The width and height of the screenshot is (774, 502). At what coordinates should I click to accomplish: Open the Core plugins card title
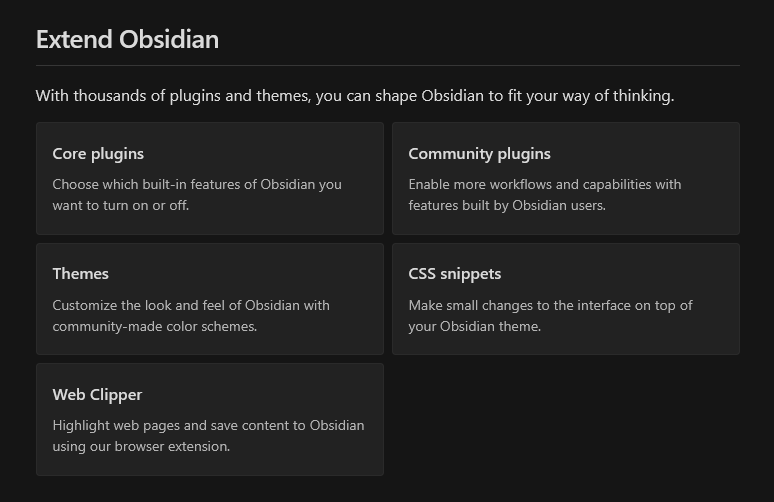pos(98,154)
